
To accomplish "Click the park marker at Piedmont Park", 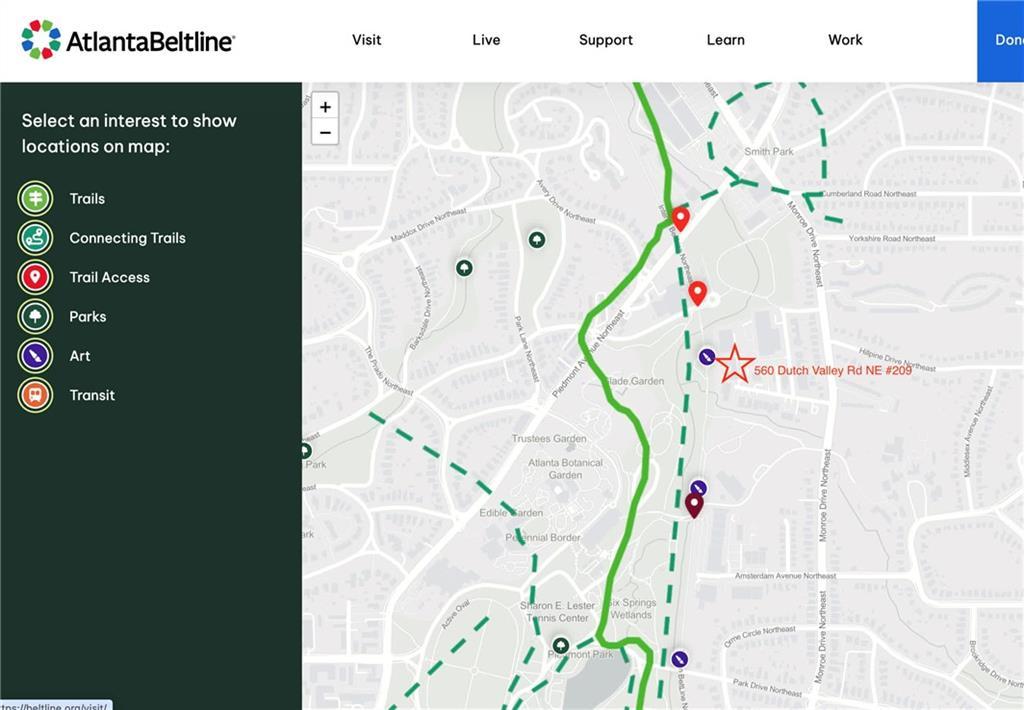I will (x=560, y=645).
